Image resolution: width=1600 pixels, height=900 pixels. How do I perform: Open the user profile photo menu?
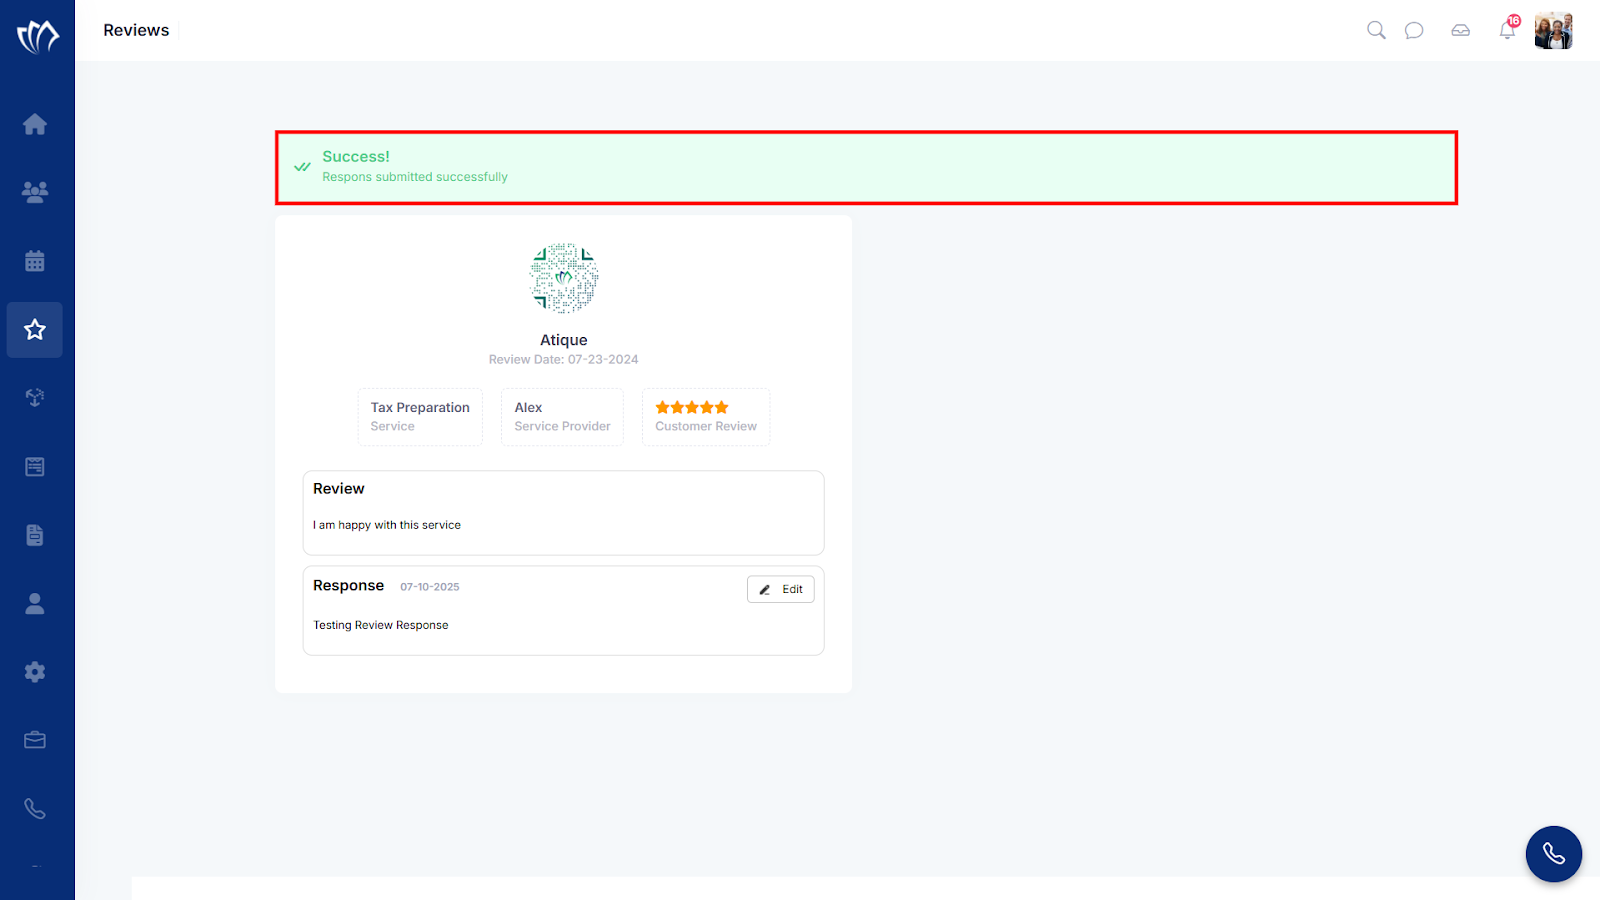[x=1554, y=31]
